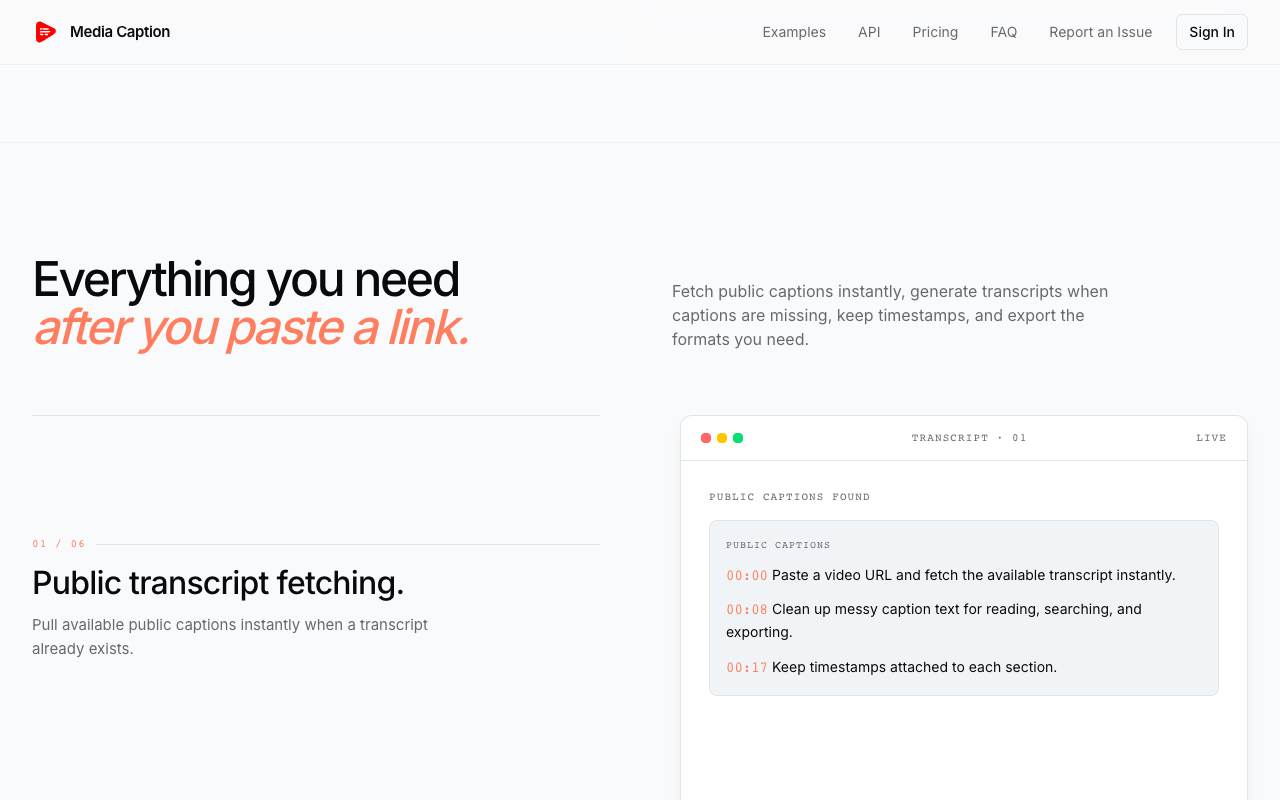Click the Media Caption brand name

[120, 32]
